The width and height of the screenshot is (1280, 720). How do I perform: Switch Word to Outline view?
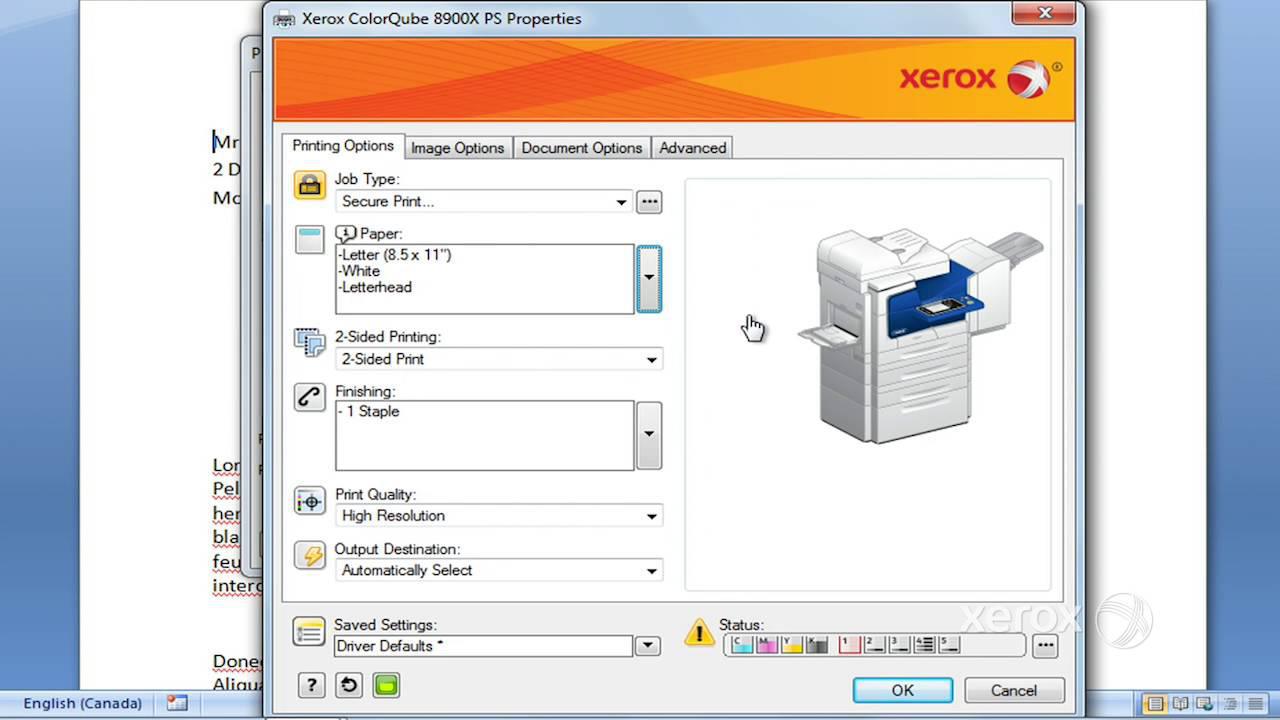pyautogui.click(x=1230, y=704)
